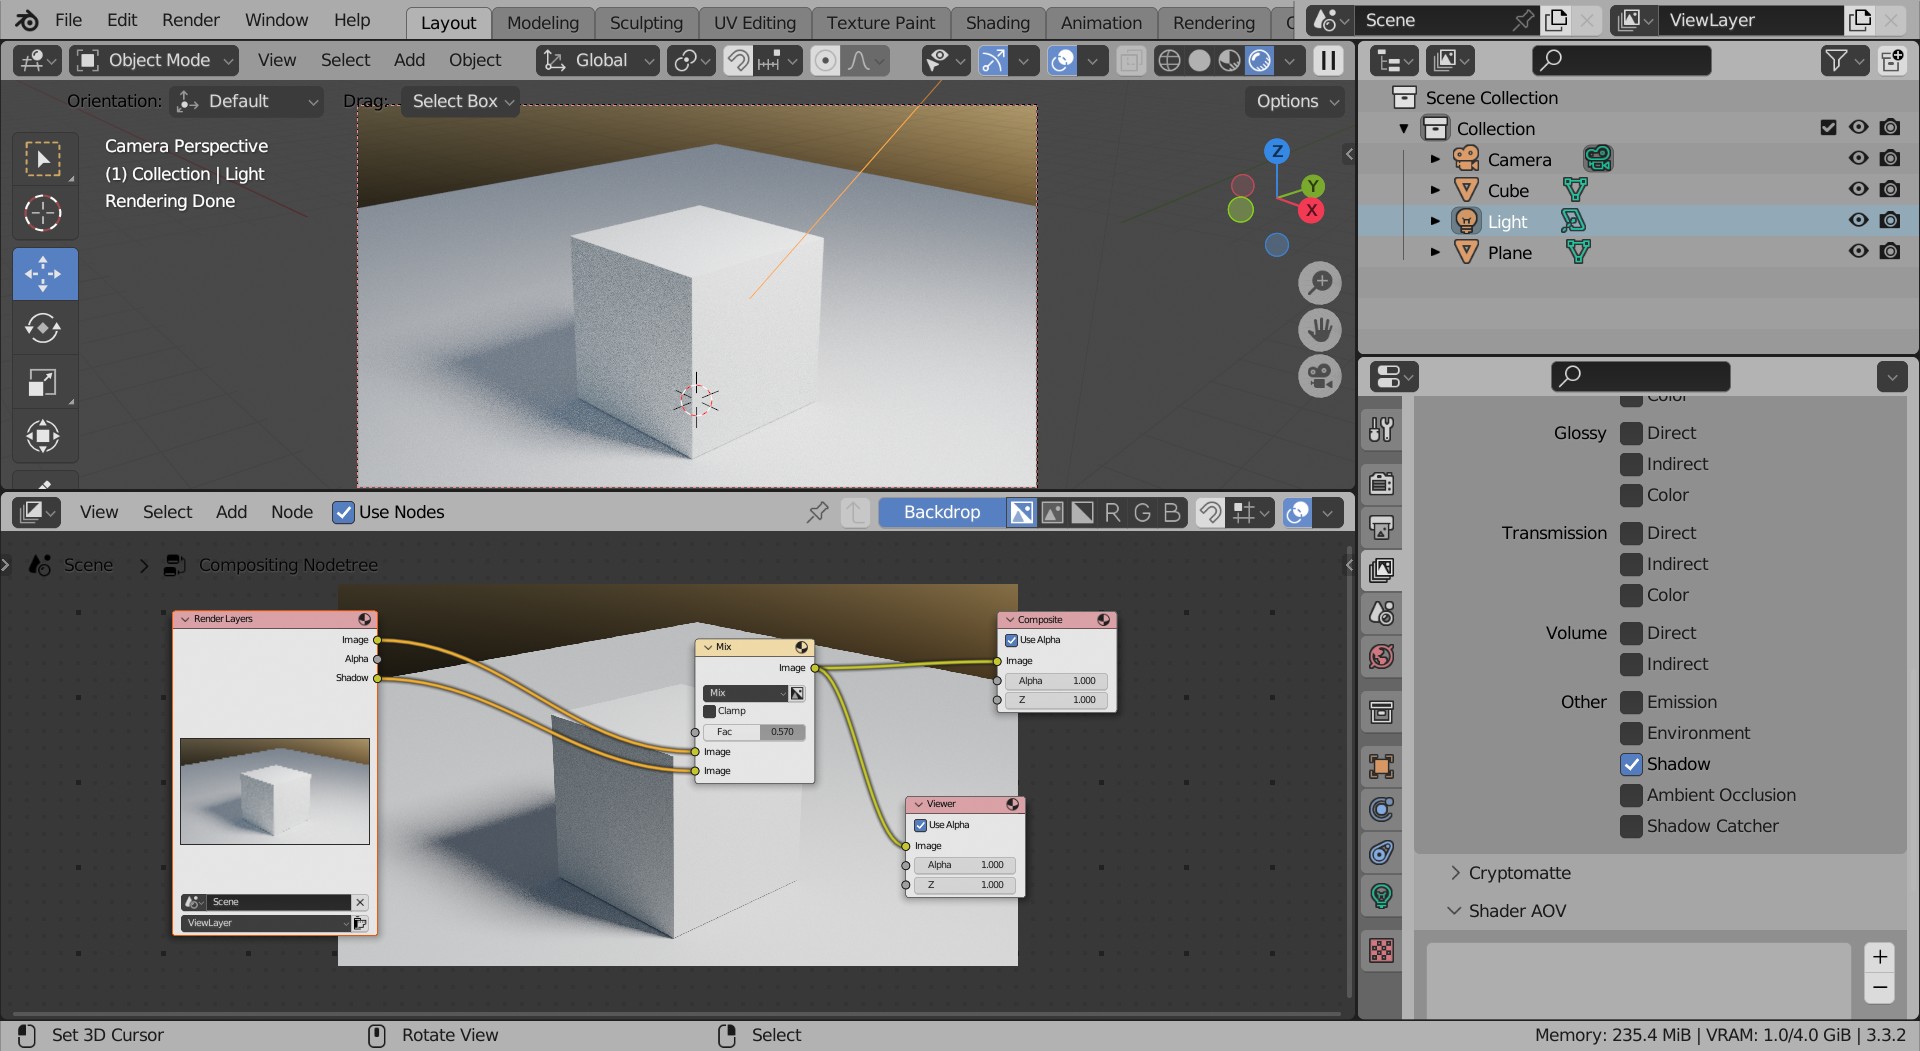
Task: Open the node editor Node menu
Action: (292, 512)
